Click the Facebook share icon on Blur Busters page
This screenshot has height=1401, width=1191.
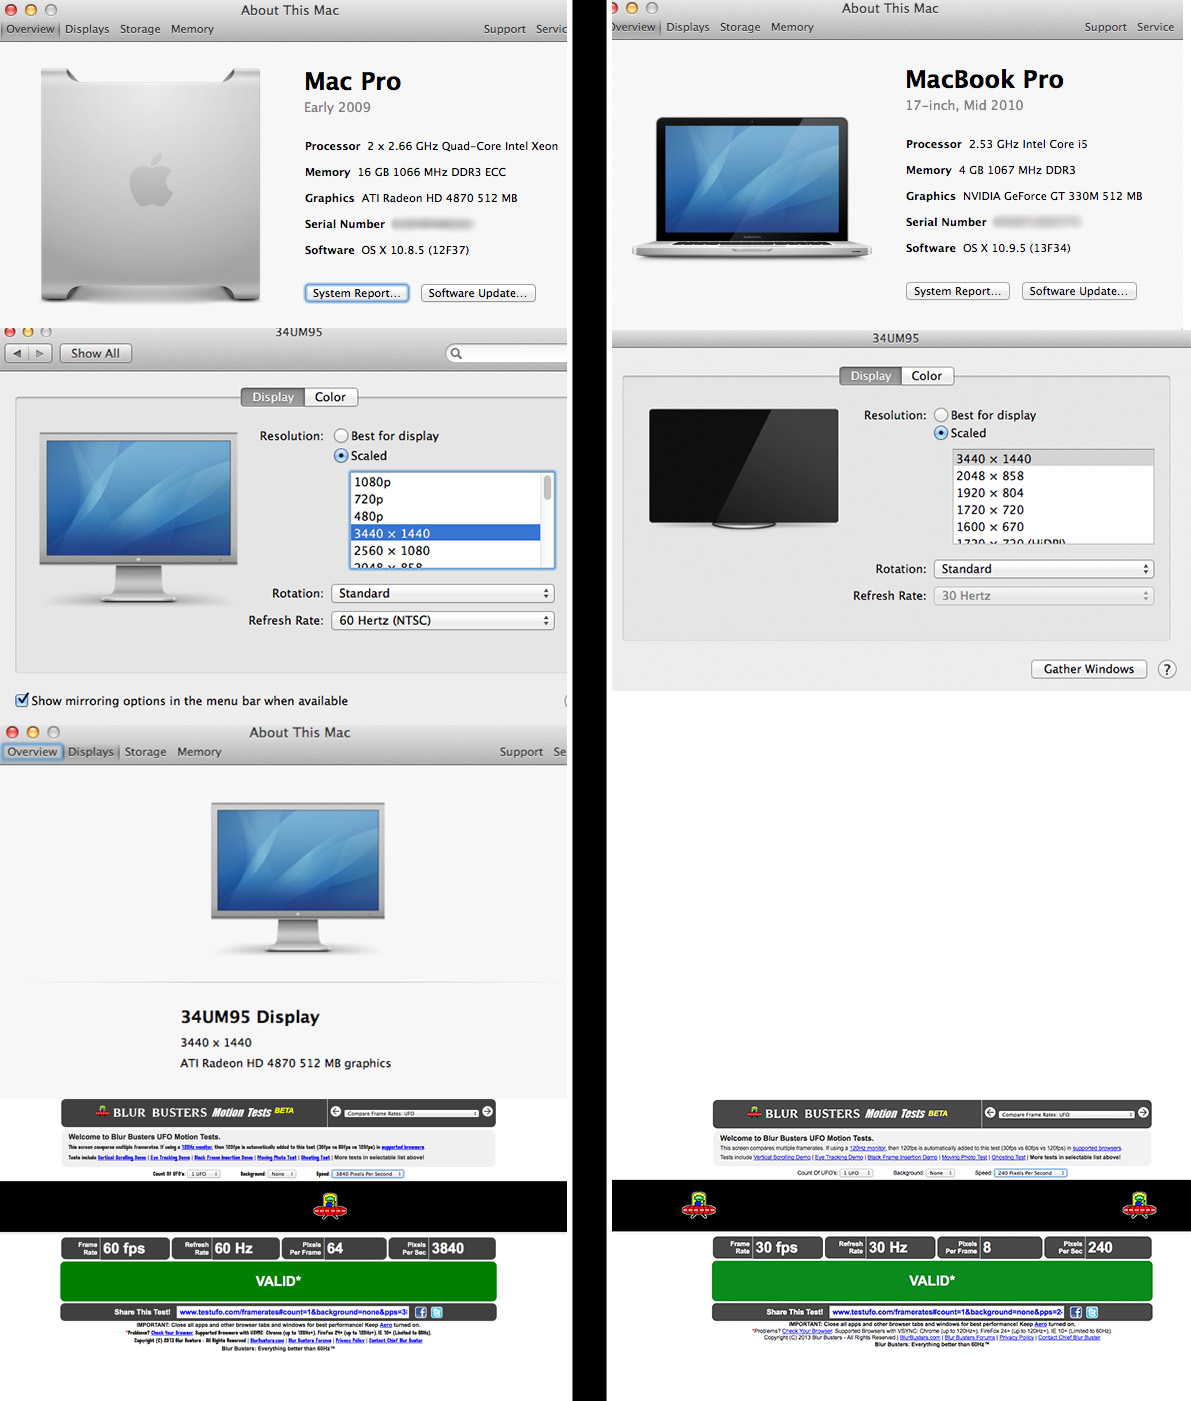pyautogui.click(x=420, y=1312)
